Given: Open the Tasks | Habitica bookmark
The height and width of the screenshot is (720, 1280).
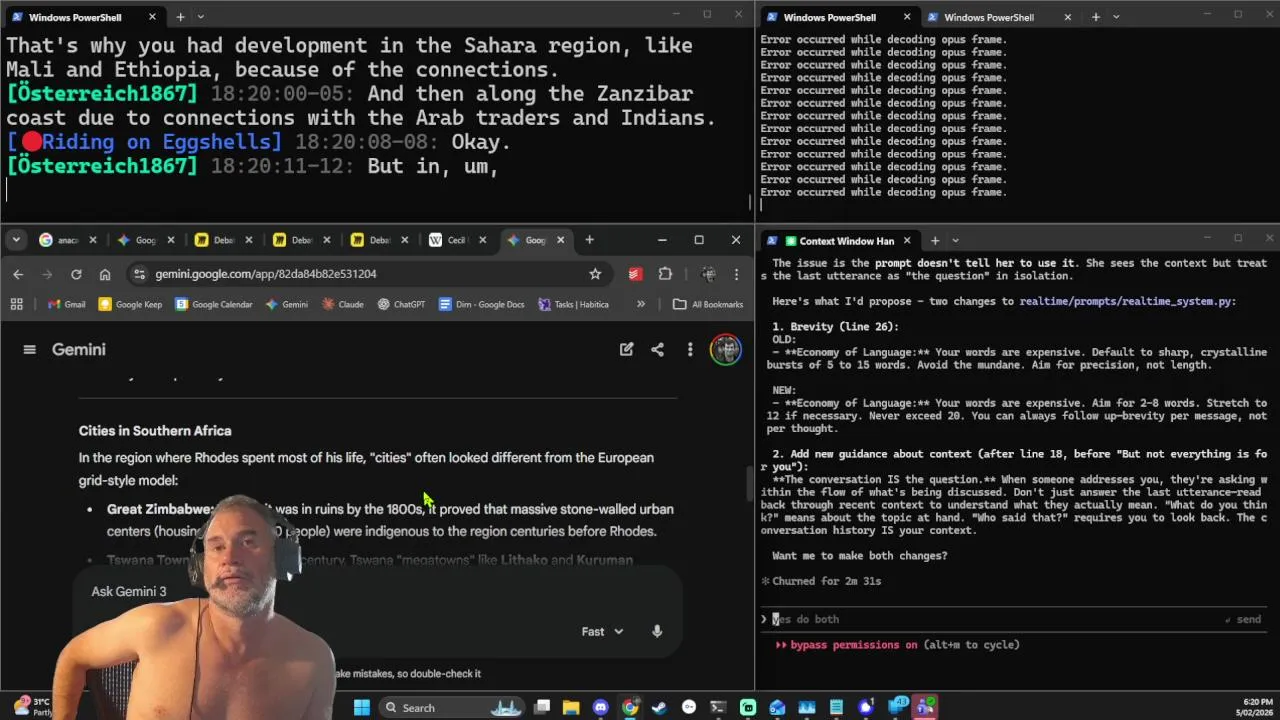Looking at the screenshot, I should 573,304.
